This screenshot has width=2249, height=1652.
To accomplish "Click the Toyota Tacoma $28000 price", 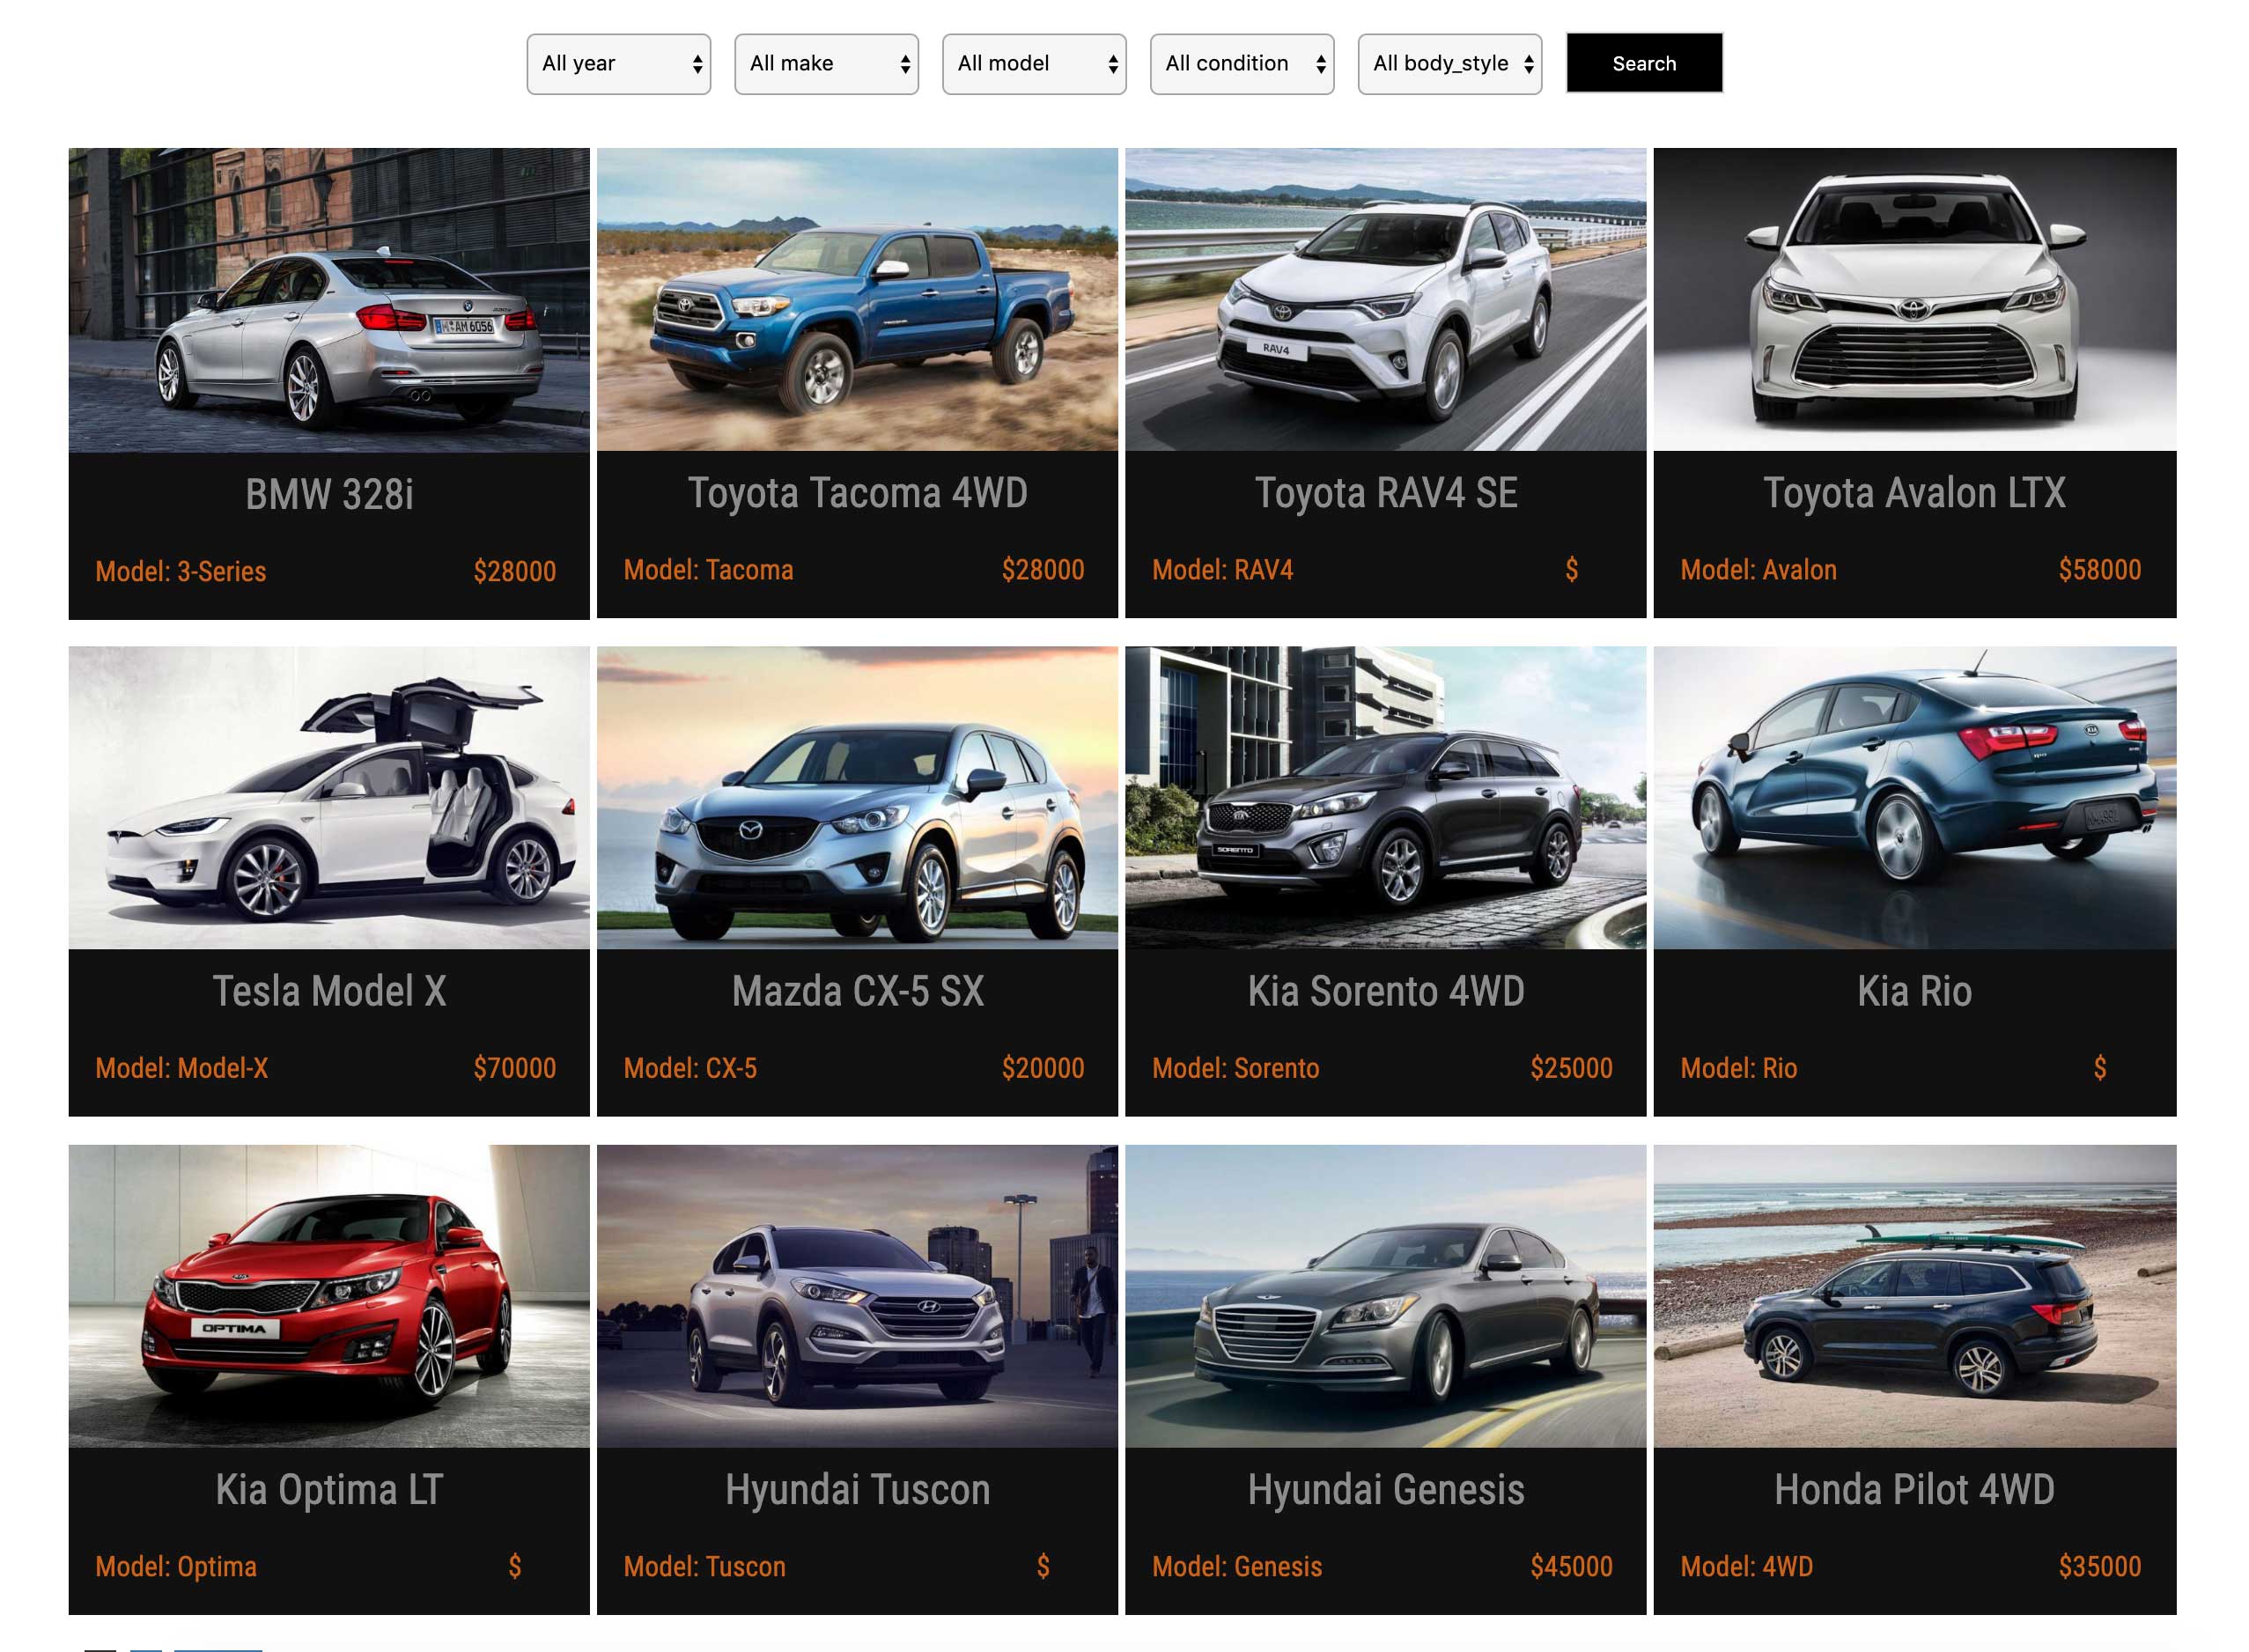I will click(x=1042, y=570).
